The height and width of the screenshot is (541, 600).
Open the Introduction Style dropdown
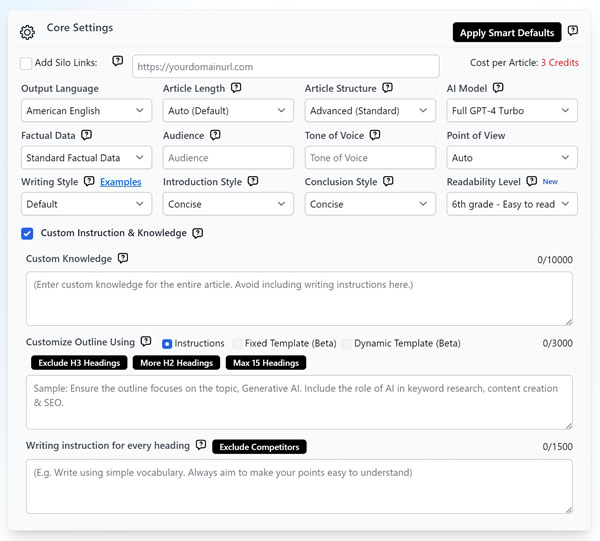coord(228,204)
